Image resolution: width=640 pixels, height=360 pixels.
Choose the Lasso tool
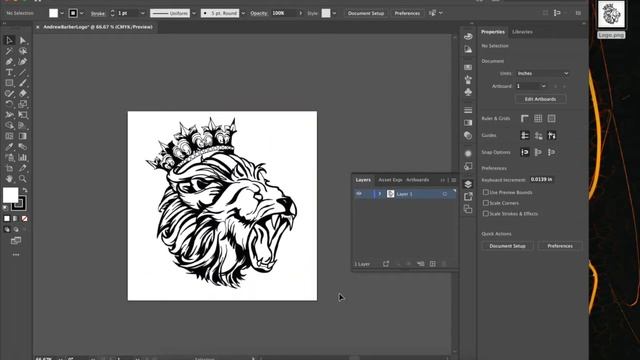click(x=22, y=51)
